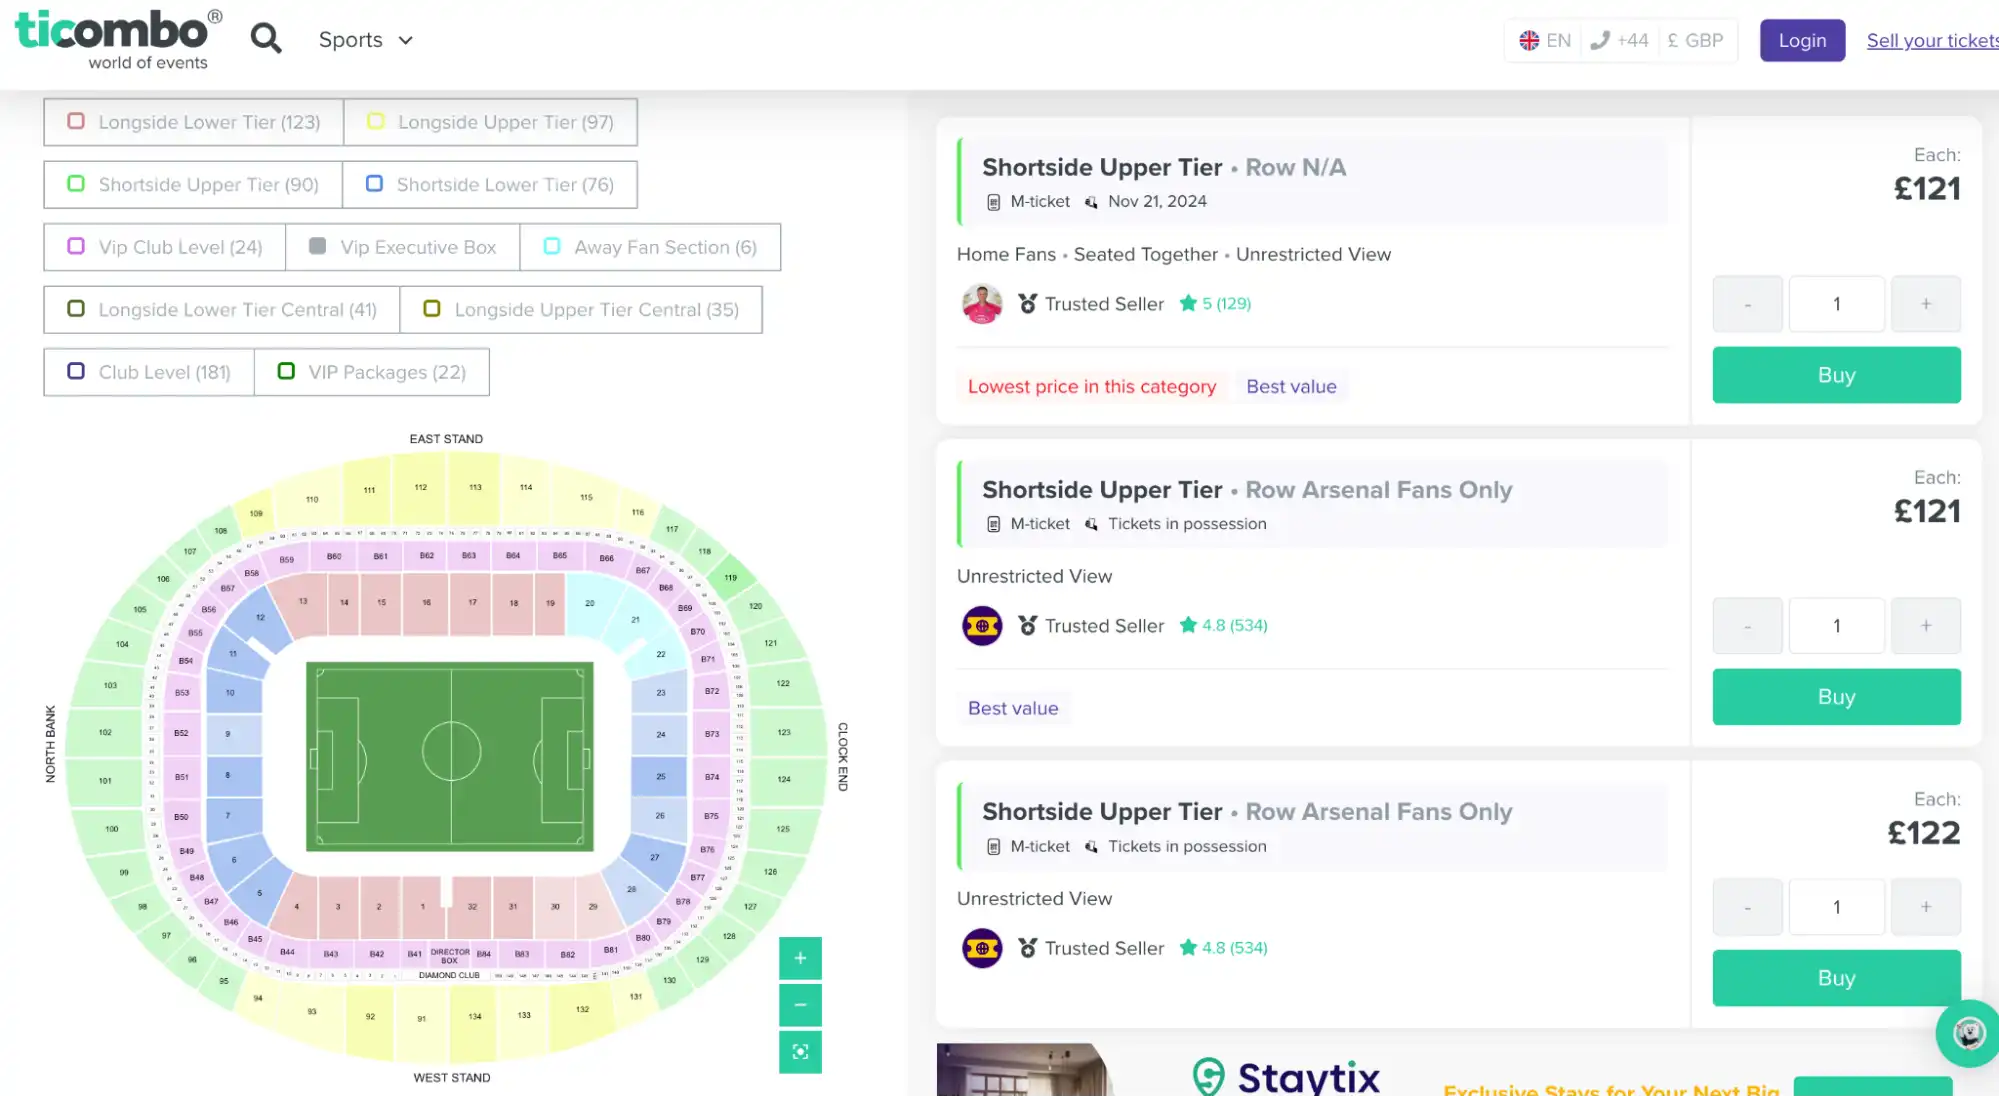The image size is (1999, 1097).
Task: Zoom out of the stadium map
Action: pos(799,1004)
